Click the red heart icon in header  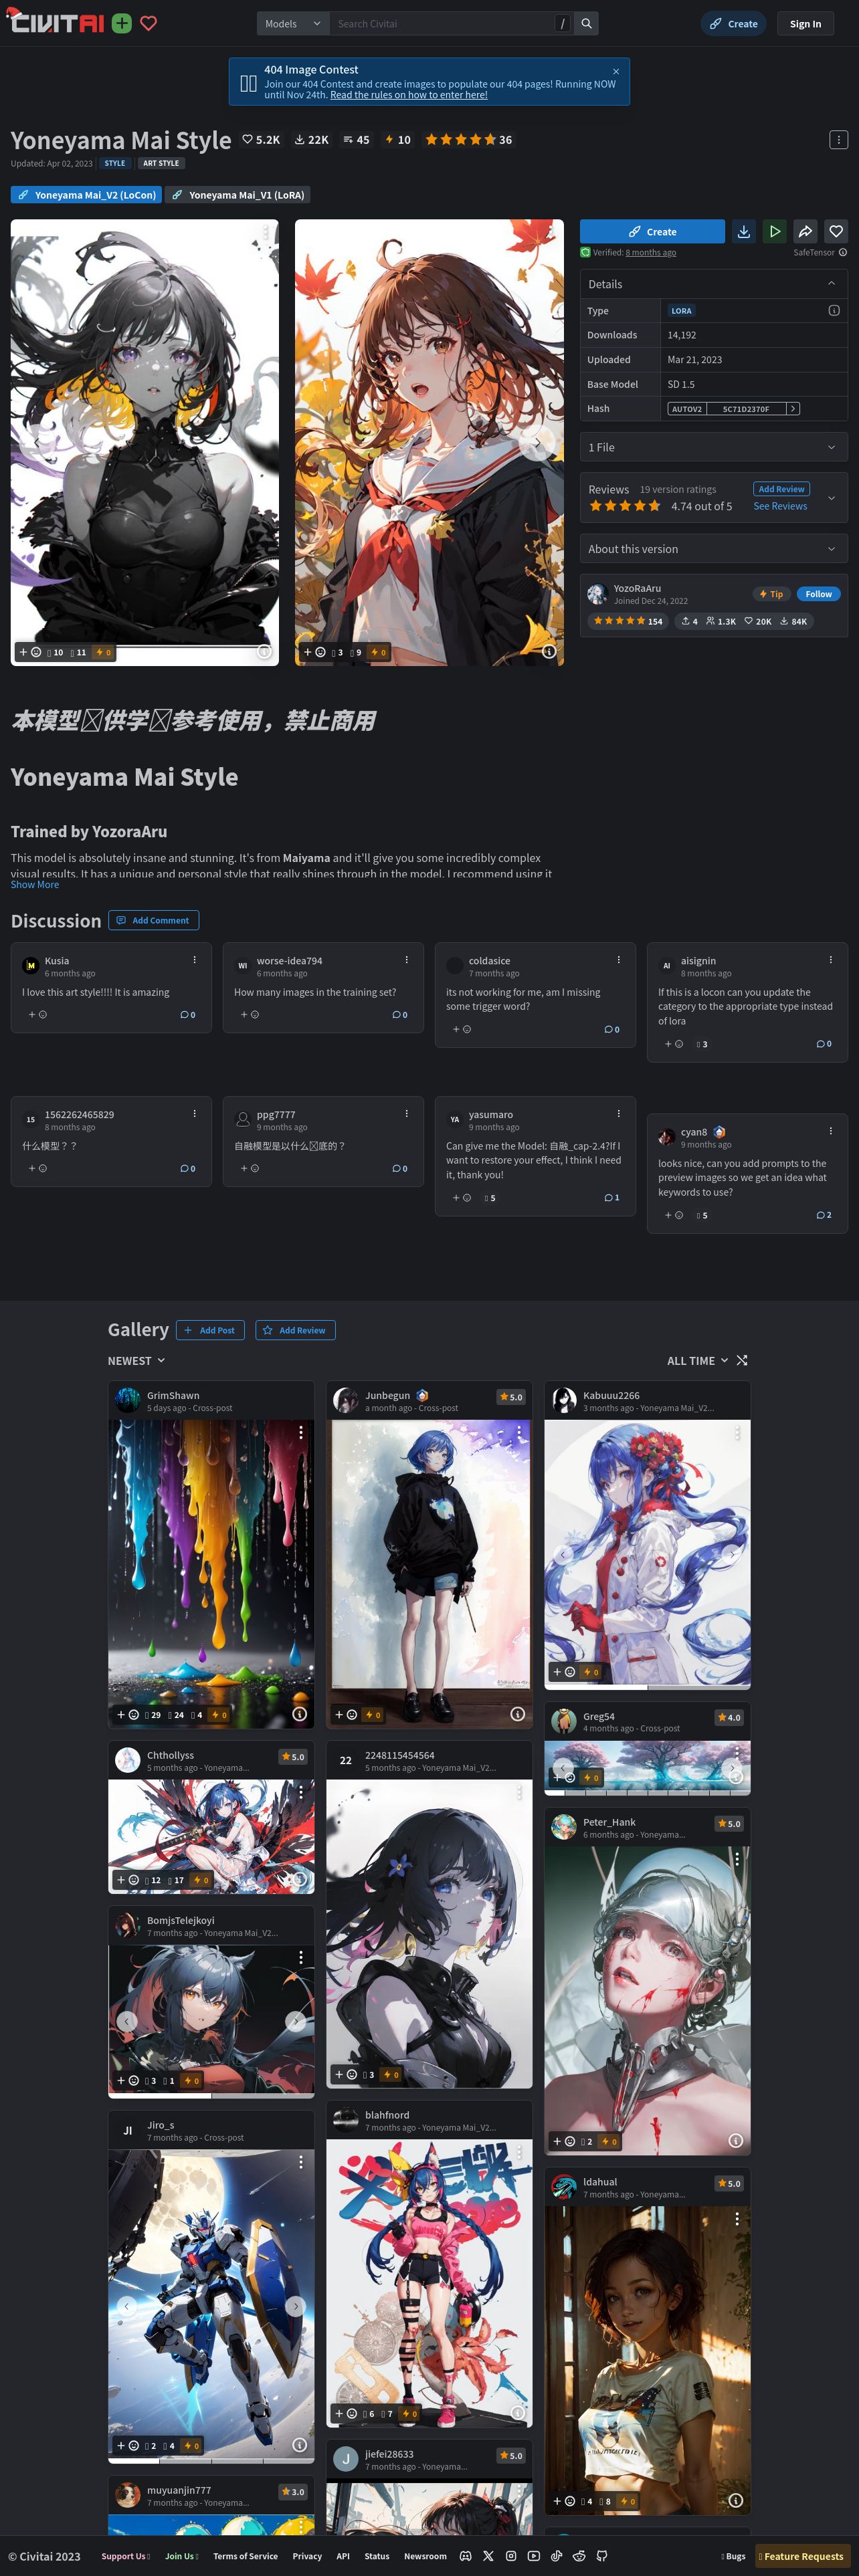(x=148, y=23)
